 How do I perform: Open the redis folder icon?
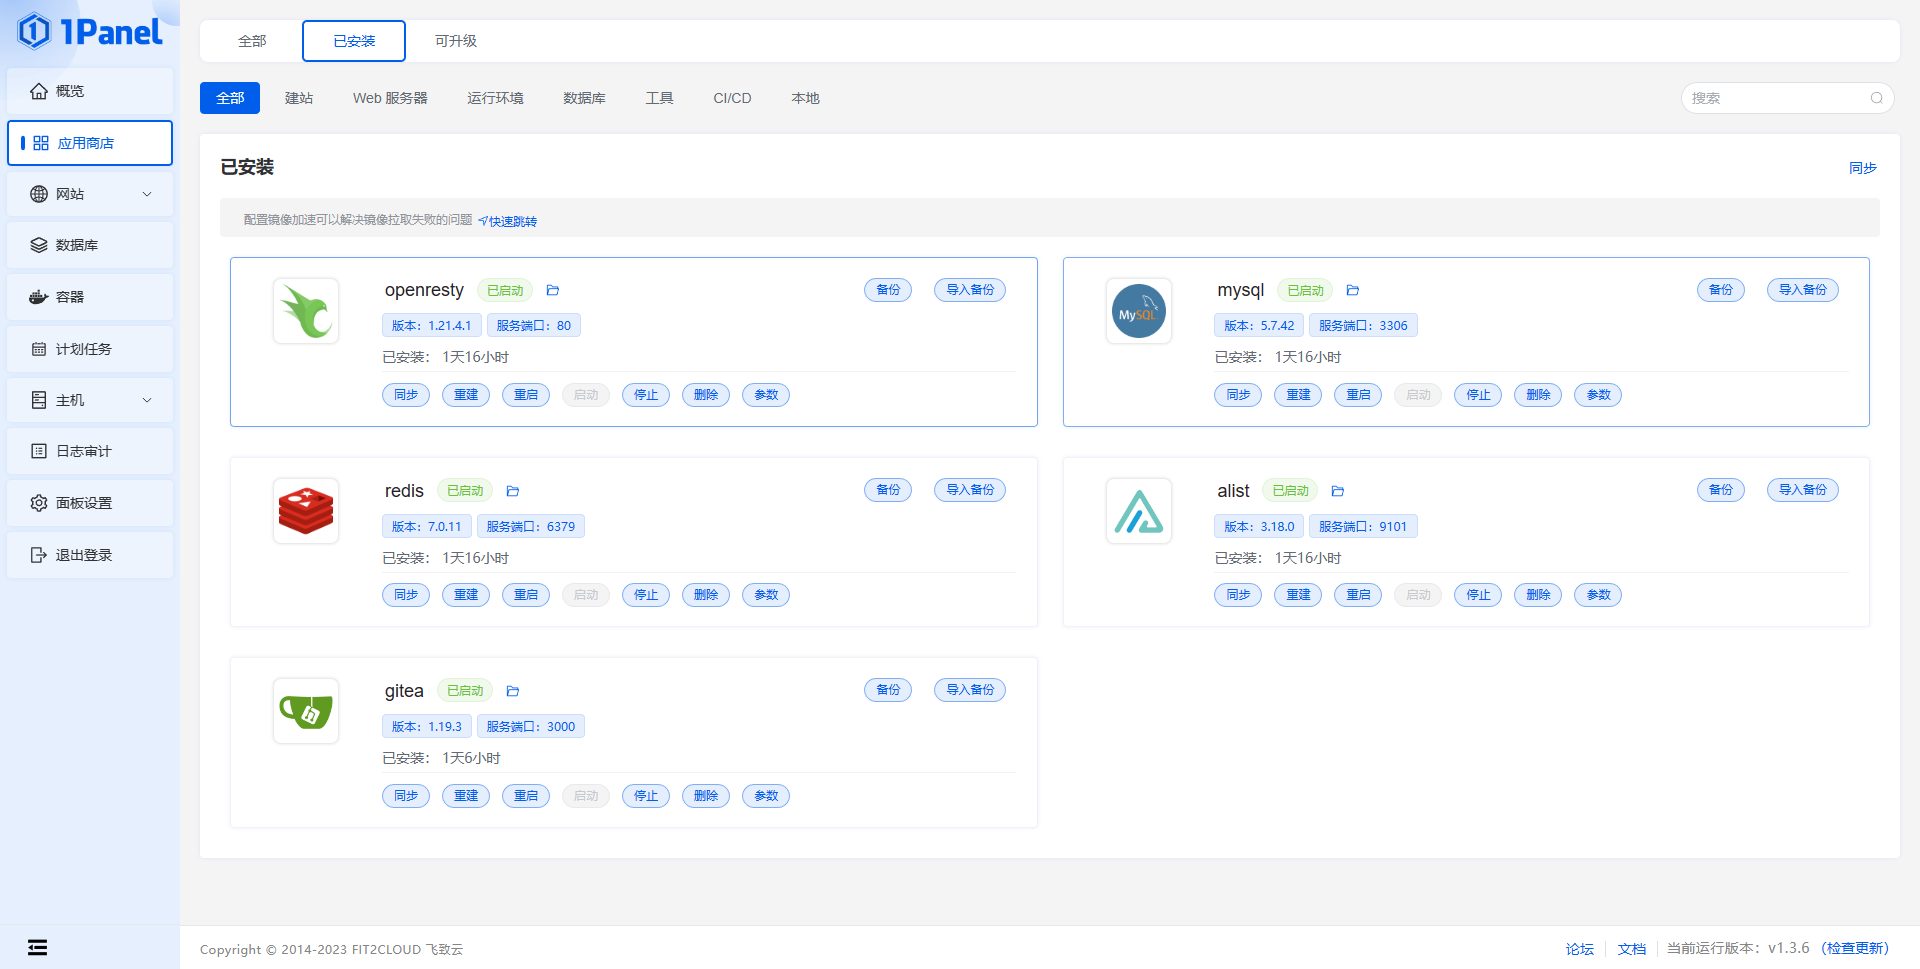click(x=513, y=491)
